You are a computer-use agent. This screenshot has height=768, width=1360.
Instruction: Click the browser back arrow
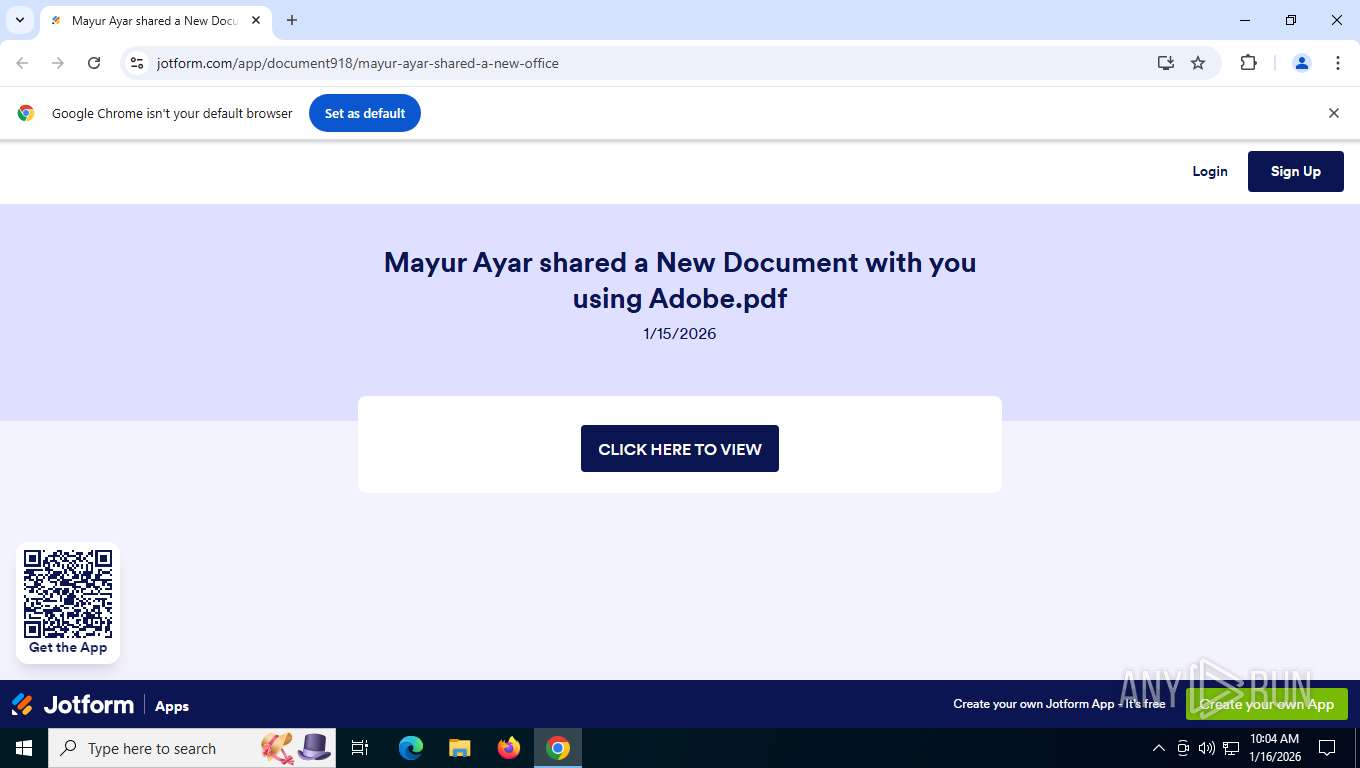[x=22, y=63]
